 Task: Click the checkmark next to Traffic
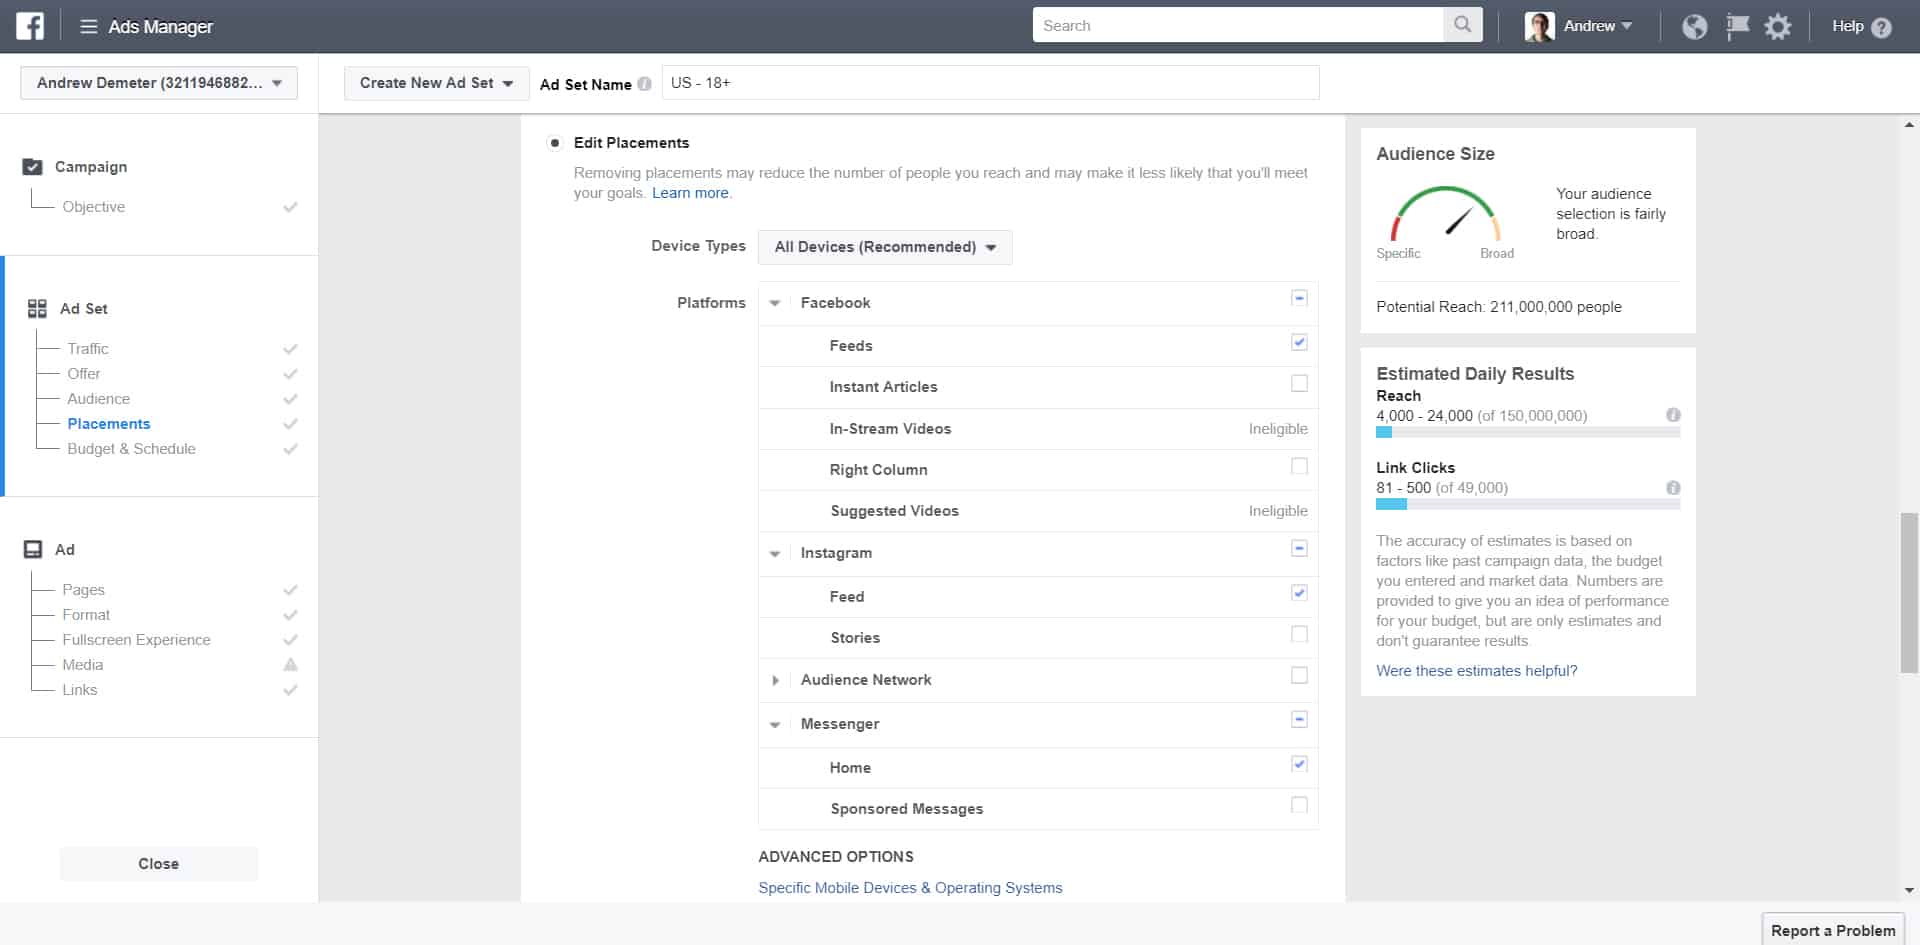pos(290,349)
